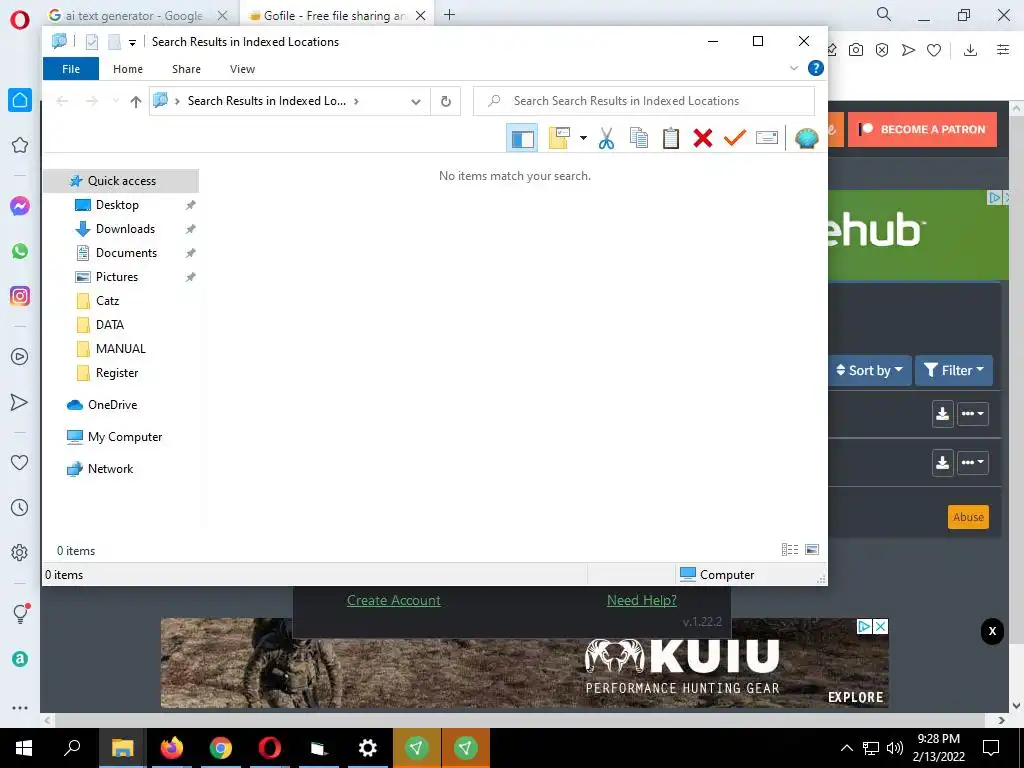Screen dimensions: 1024x768
Task: Open the Sort by dropdown on Gofile
Action: pyautogui.click(x=869, y=370)
